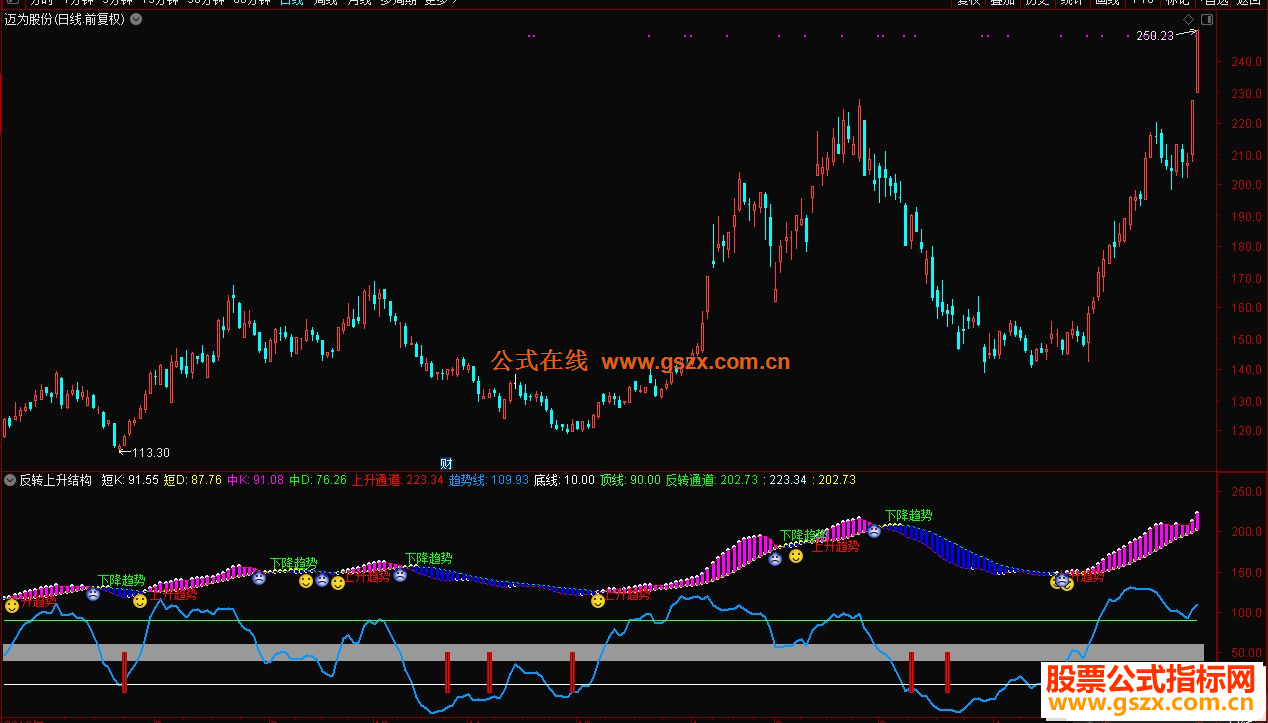The height and width of the screenshot is (723, 1268).
Task: Click the 250.0 indicator axis label
Action: pos(1245,492)
